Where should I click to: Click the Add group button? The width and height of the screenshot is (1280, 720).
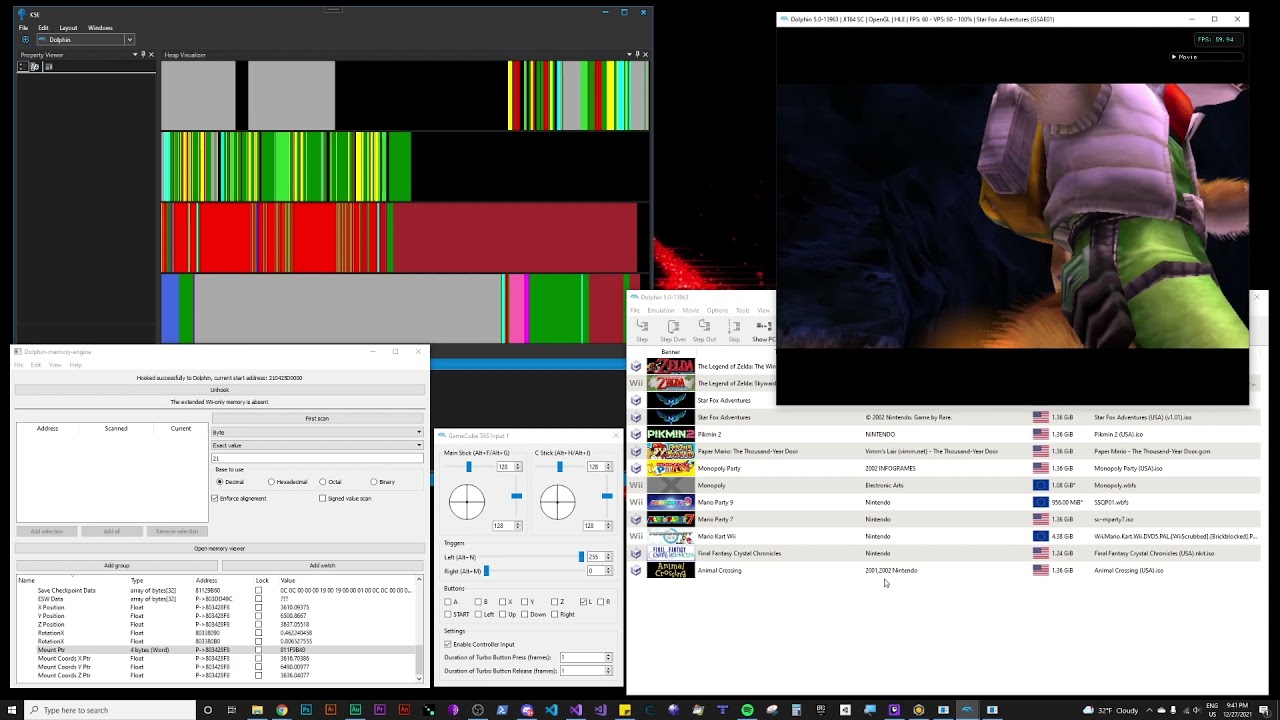[x=116, y=565]
